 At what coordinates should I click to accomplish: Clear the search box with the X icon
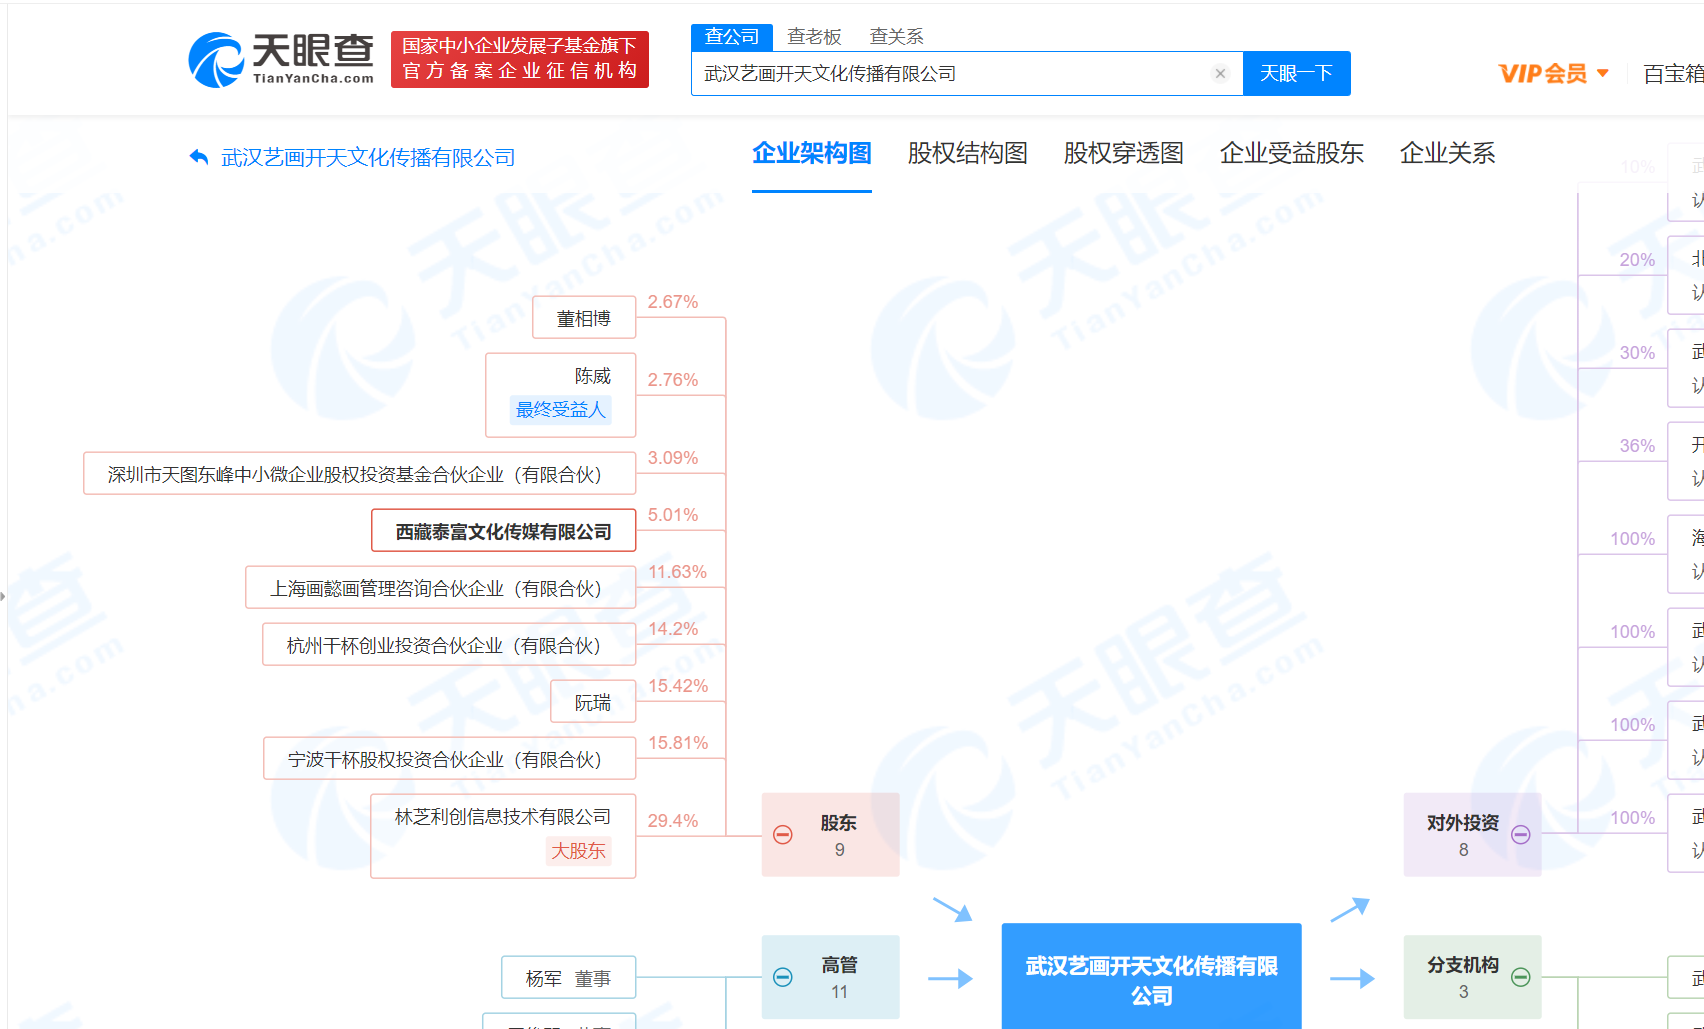coord(1219,74)
